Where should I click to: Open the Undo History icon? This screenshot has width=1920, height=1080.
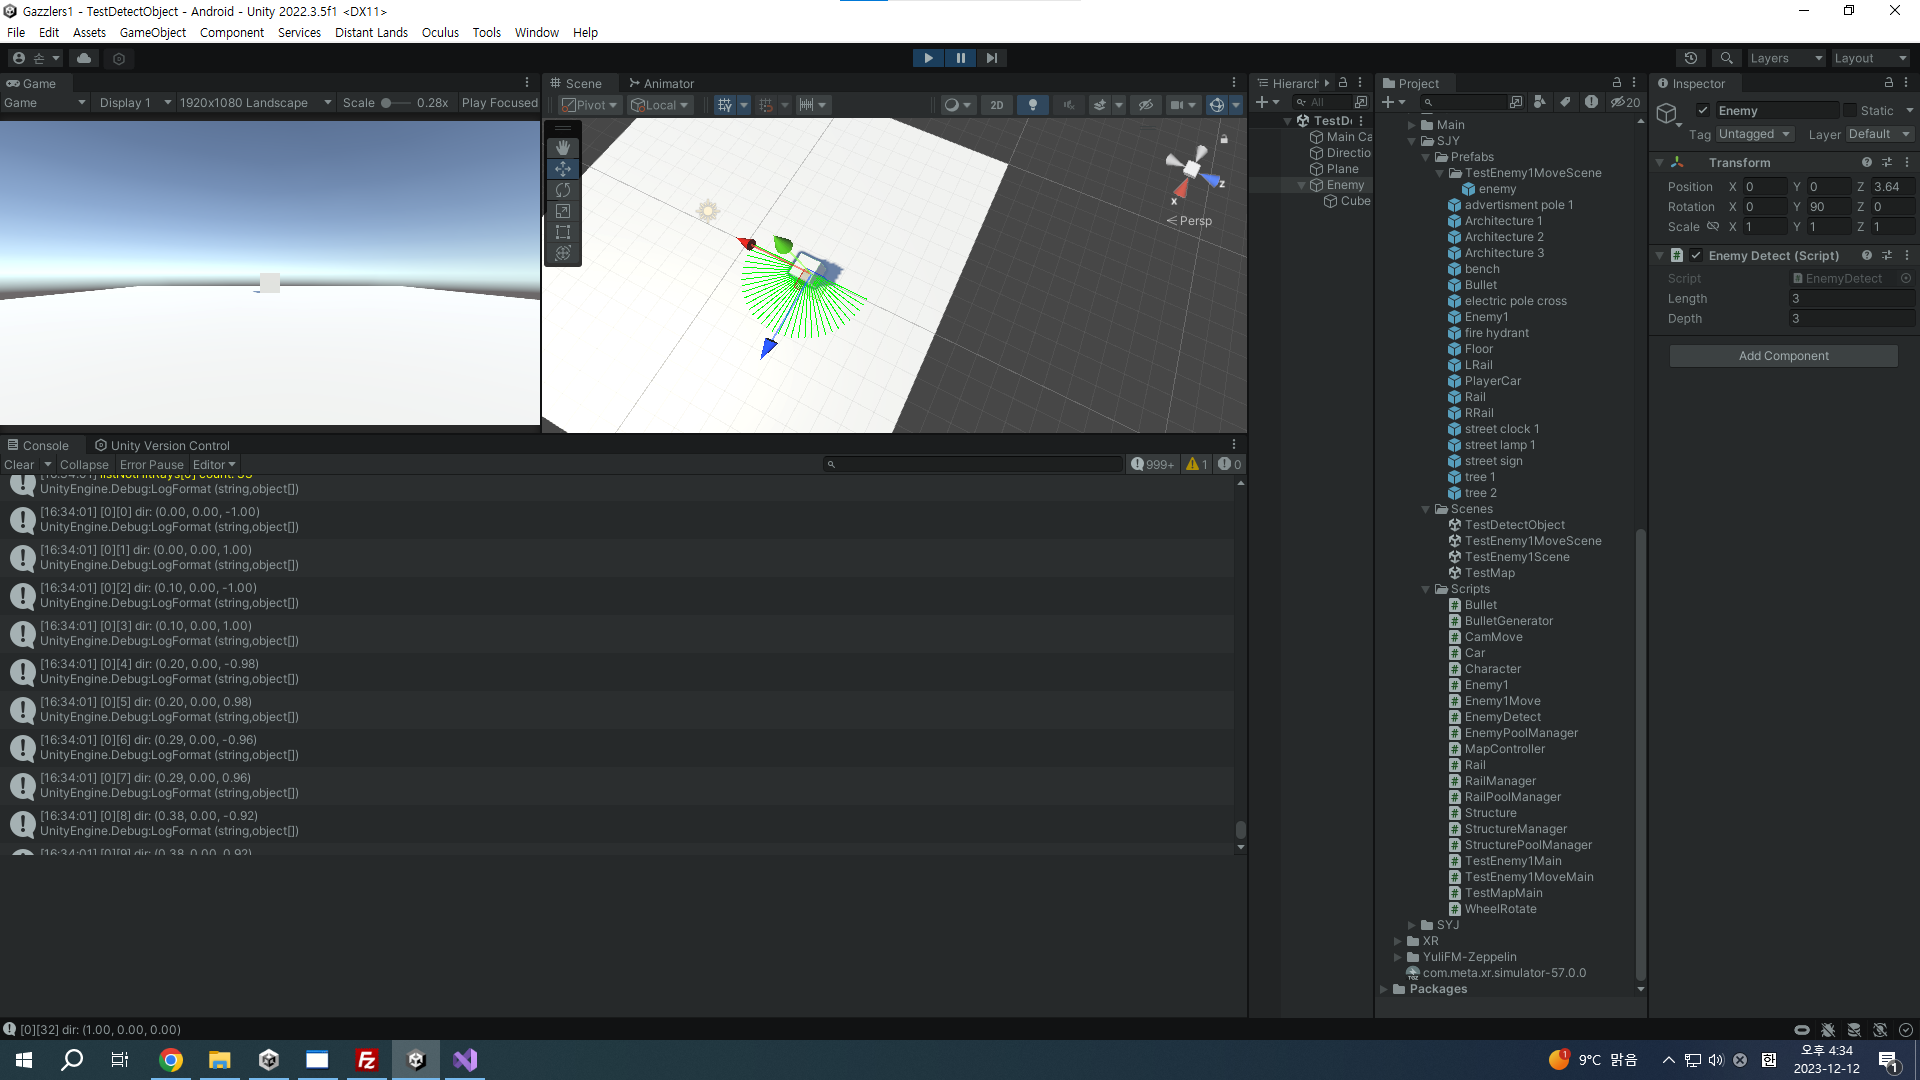(1691, 58)
